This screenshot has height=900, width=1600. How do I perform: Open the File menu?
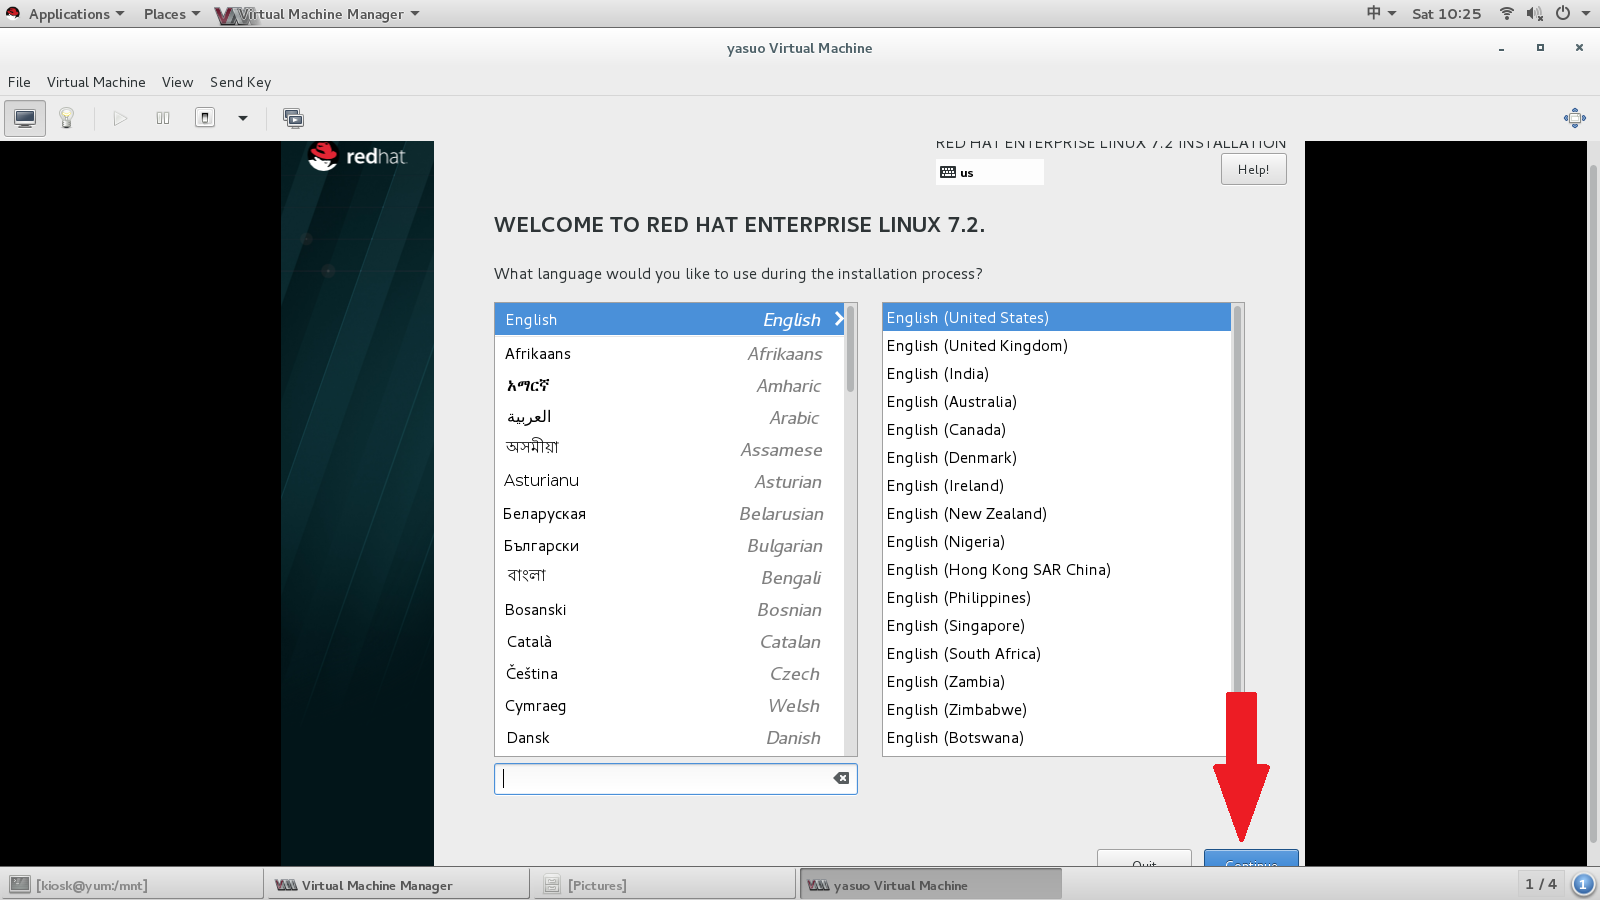[19, 82]
